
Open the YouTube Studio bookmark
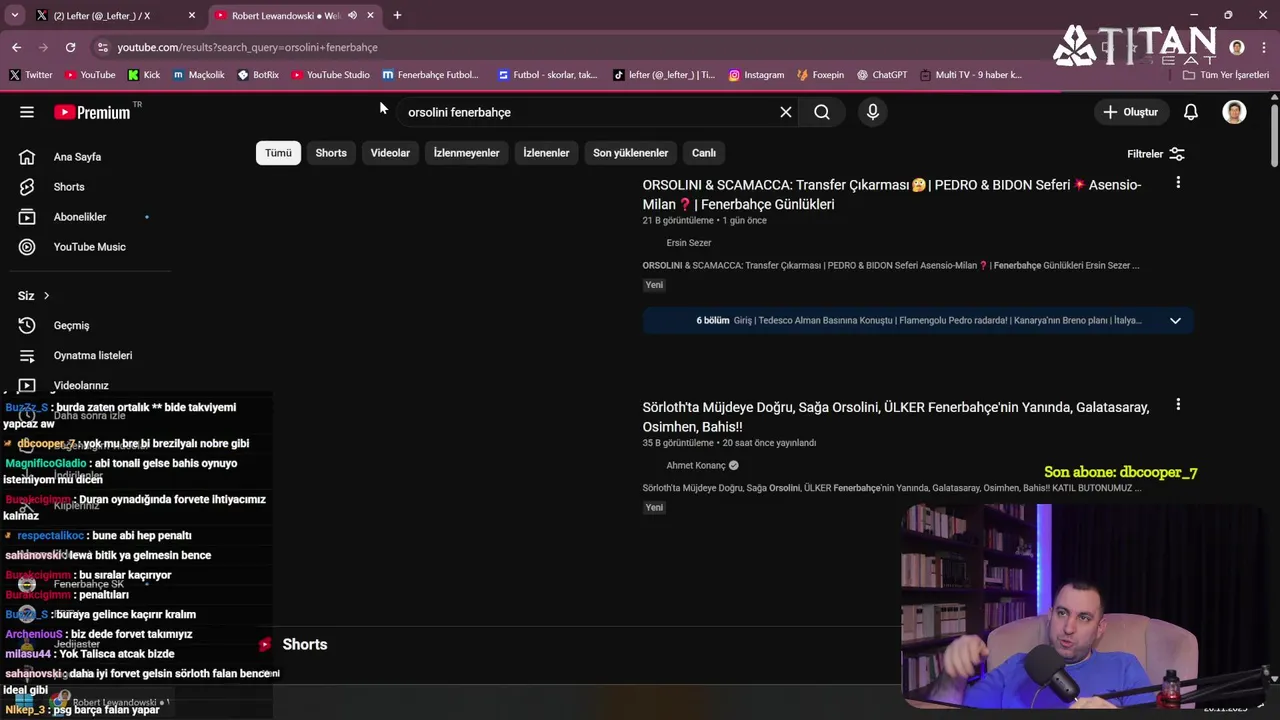(x=330, y=75)
